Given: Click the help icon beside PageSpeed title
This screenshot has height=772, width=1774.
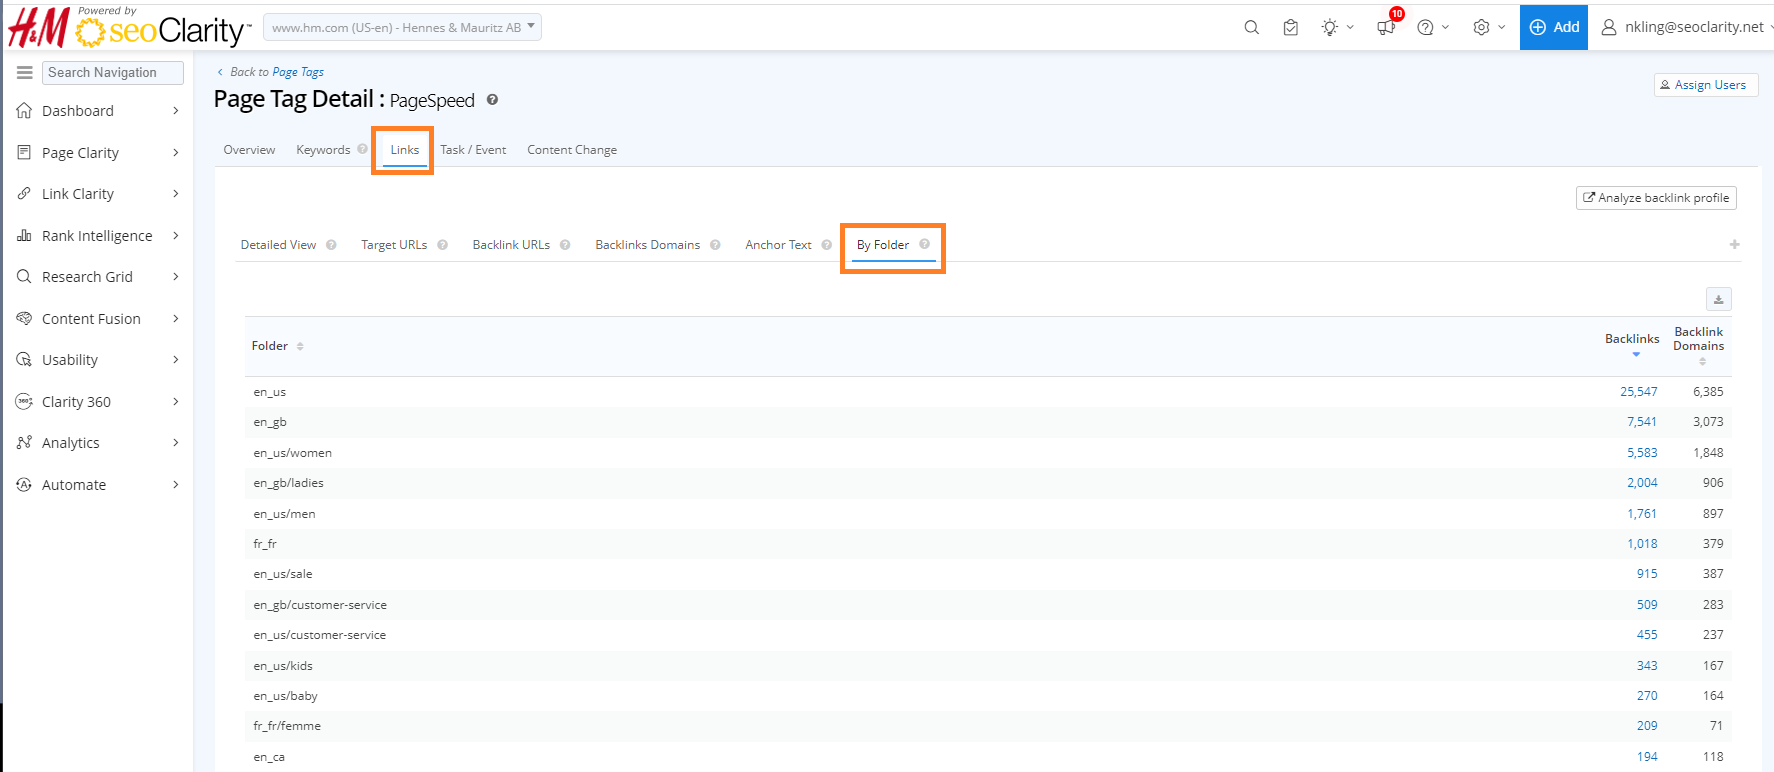Looking at the screenshot, I should [x=492, y=100].
